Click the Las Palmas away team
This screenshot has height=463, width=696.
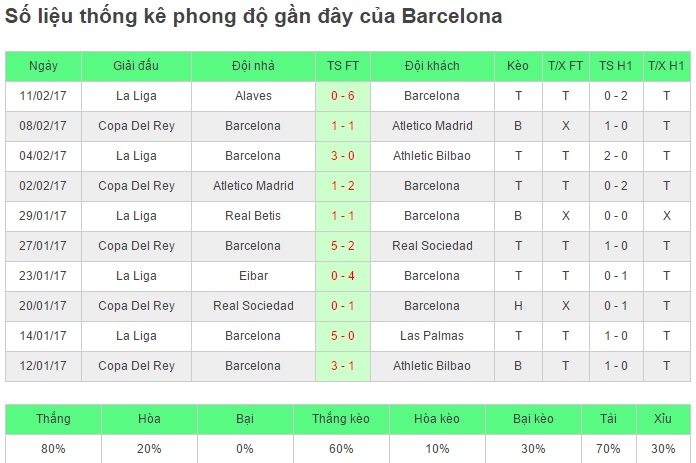(432, 336)
